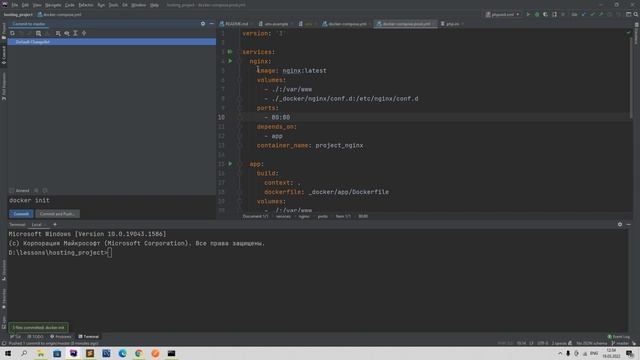The width and height of the screenshot is (640, 360).
Task: Open Project left sidebar tab
Action: [x=4, y=31]
